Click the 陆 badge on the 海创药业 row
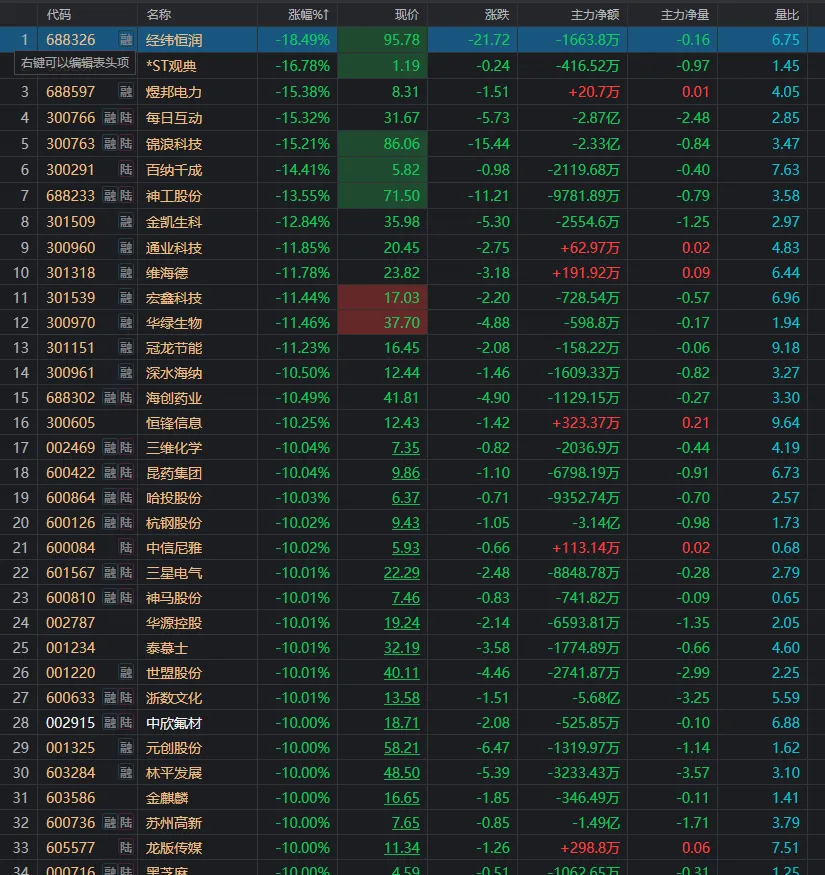Image resolution: width=825 pixels, height=875 pixels. pos(126,398)
